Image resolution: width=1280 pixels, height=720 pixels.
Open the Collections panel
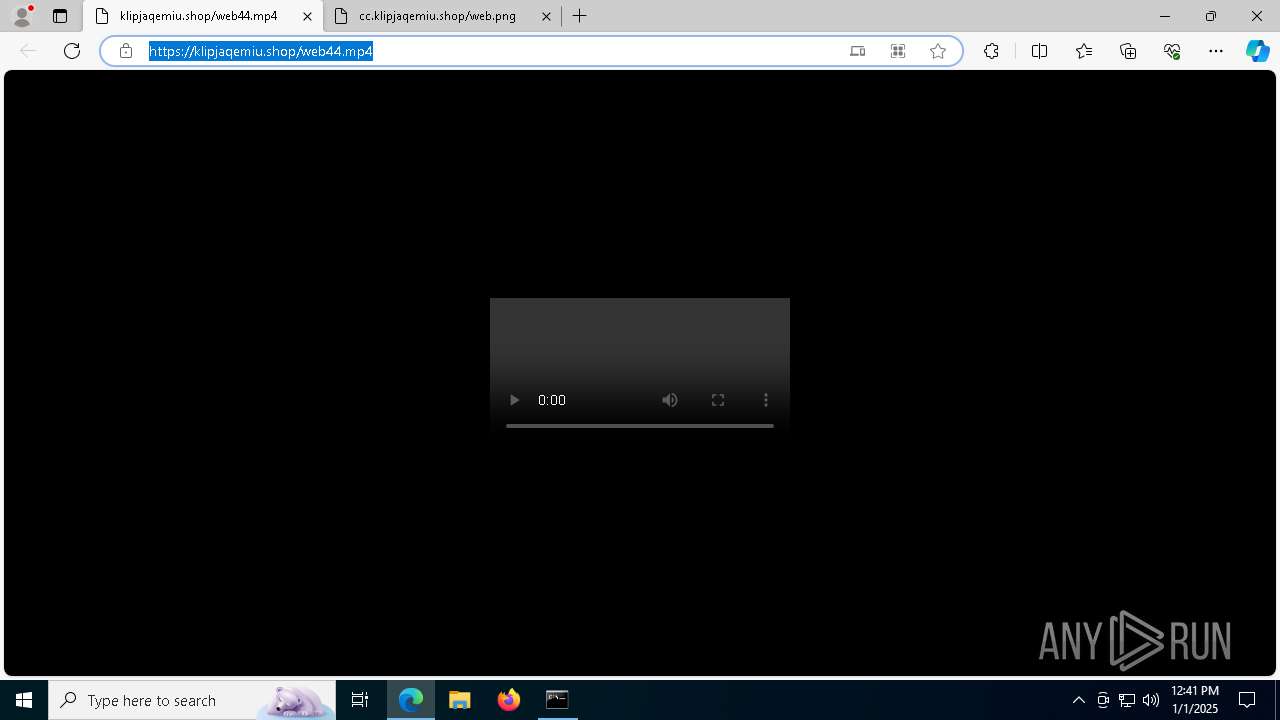[1128, 51]
